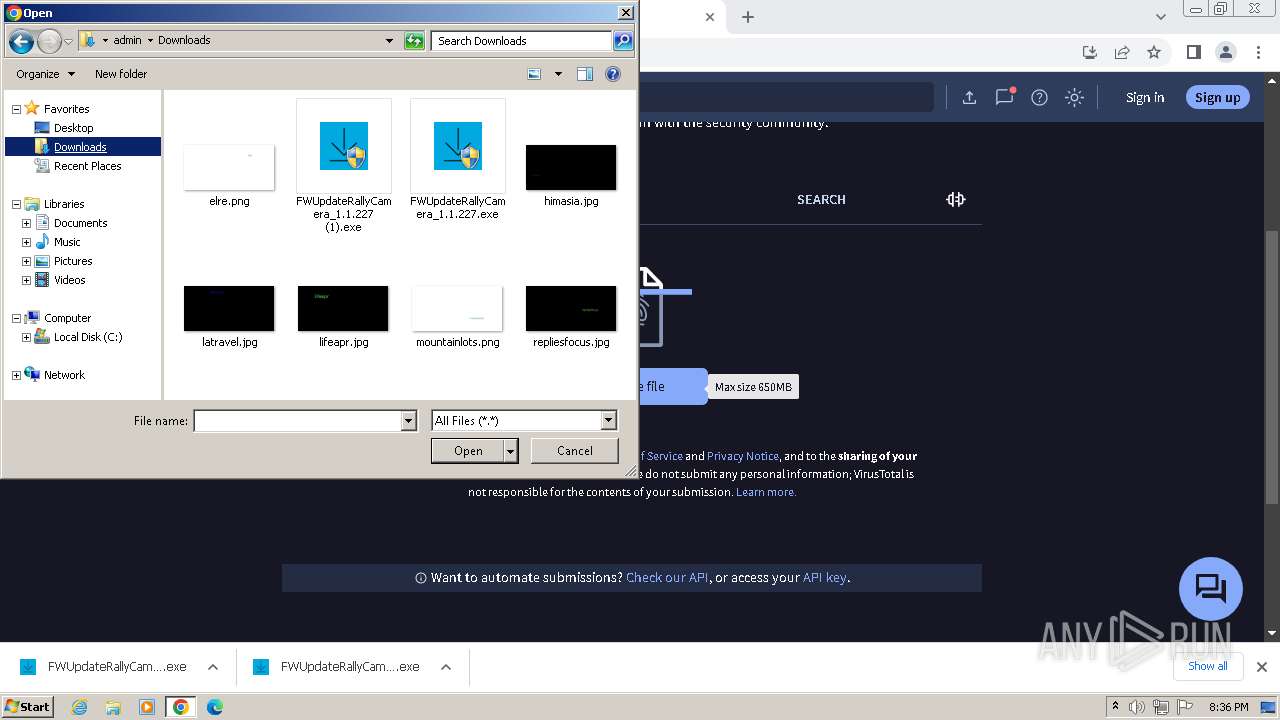
Task: Open the VirusTotal help question icon
Action: 1039,97
